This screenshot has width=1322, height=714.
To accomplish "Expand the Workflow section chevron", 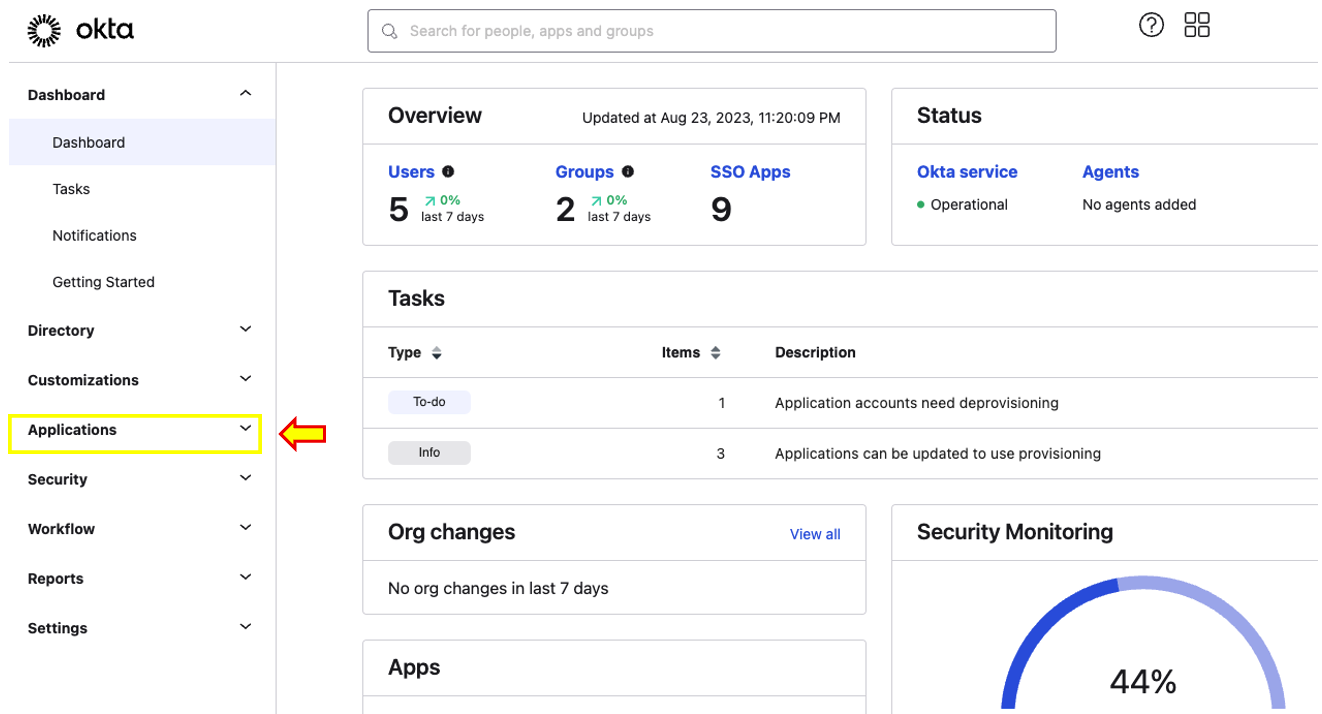I will 246,528.
